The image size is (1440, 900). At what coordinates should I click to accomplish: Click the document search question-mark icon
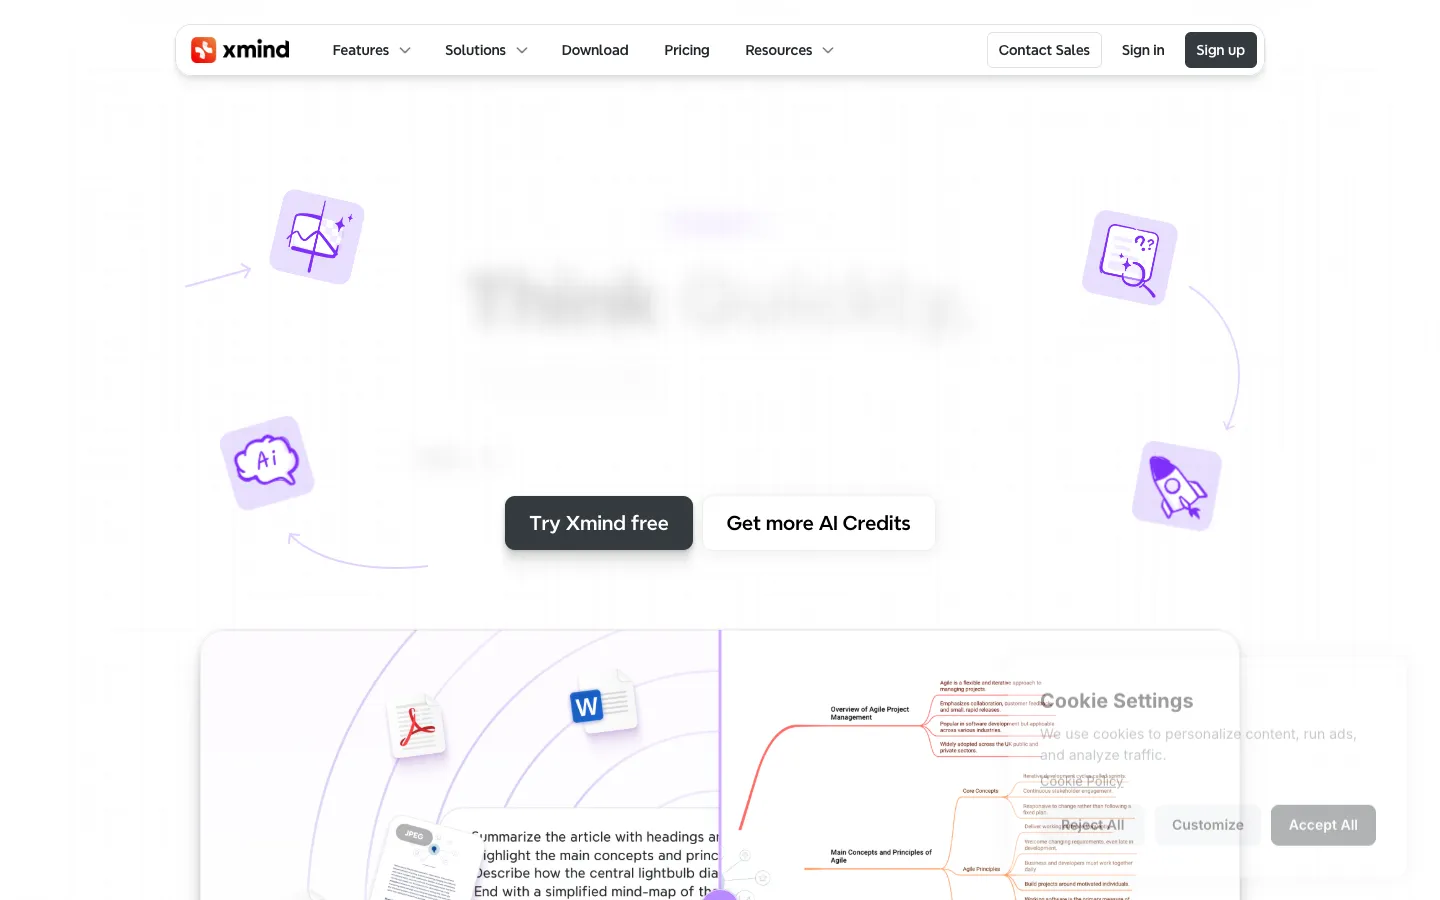click(1130, 257)
